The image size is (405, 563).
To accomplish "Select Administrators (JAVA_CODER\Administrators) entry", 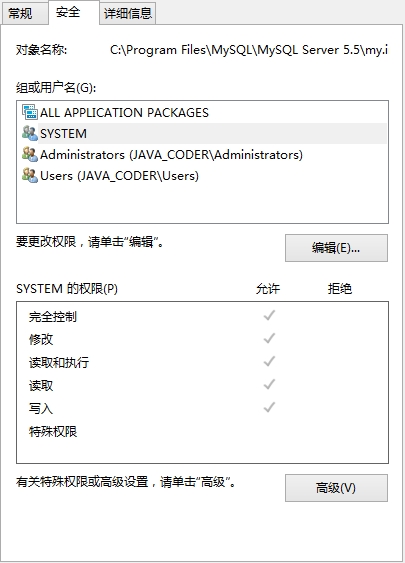I will (171, 155).
